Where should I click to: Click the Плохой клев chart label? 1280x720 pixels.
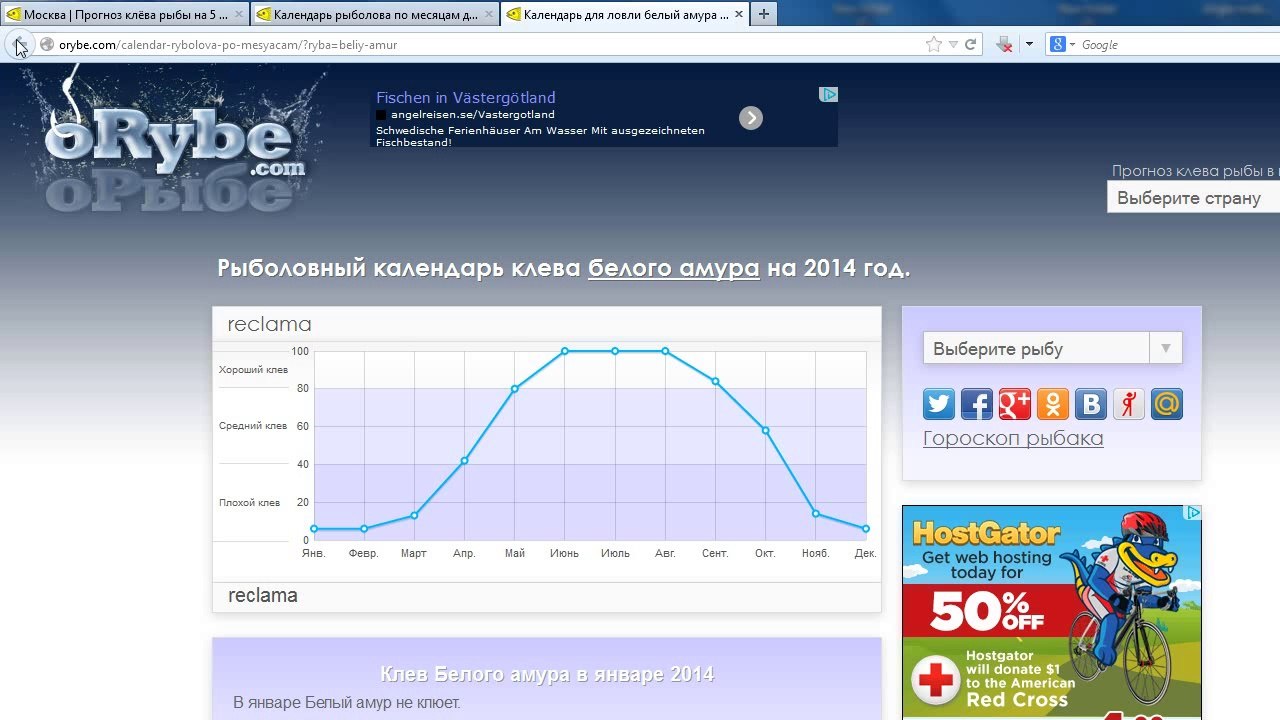pos(249,503)
